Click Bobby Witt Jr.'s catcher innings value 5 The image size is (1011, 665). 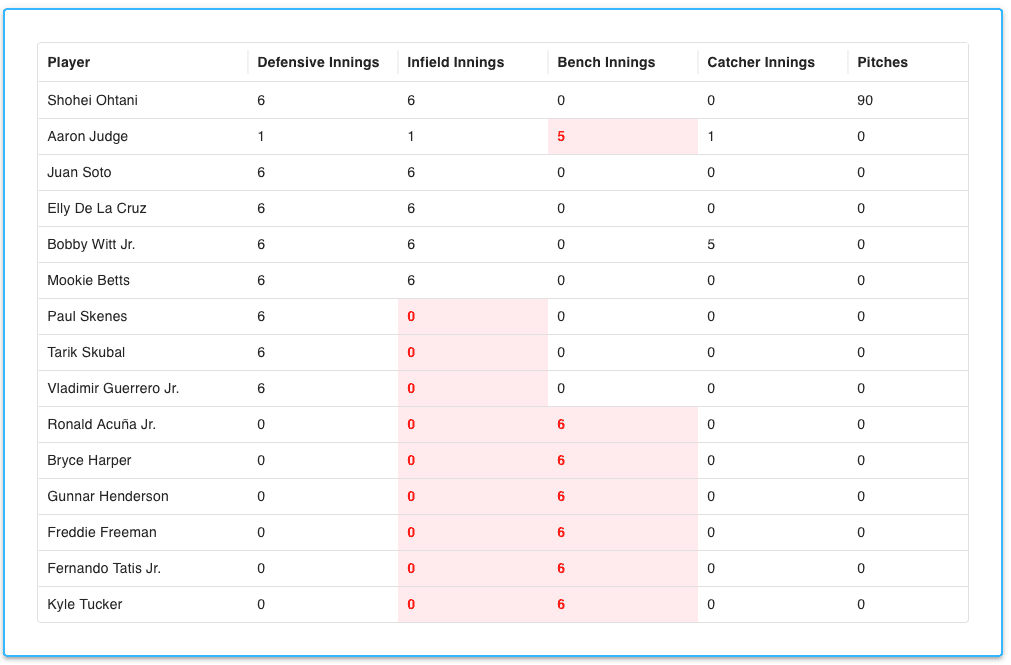[x=711, y=244]
